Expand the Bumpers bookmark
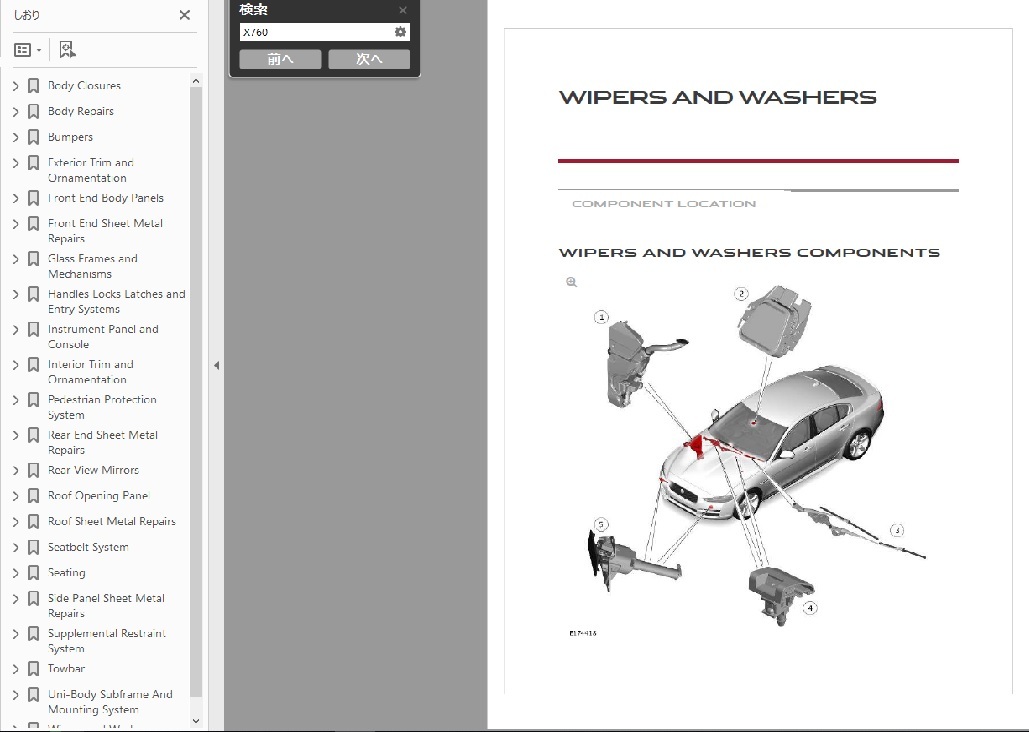 (x=16, y=137)
